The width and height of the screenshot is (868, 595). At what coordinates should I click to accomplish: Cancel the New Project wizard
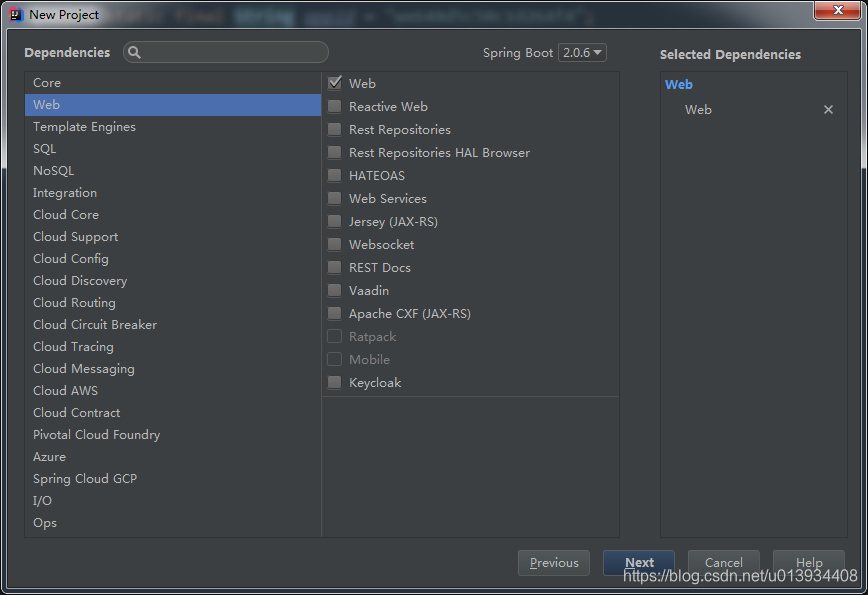coord(724,562)
